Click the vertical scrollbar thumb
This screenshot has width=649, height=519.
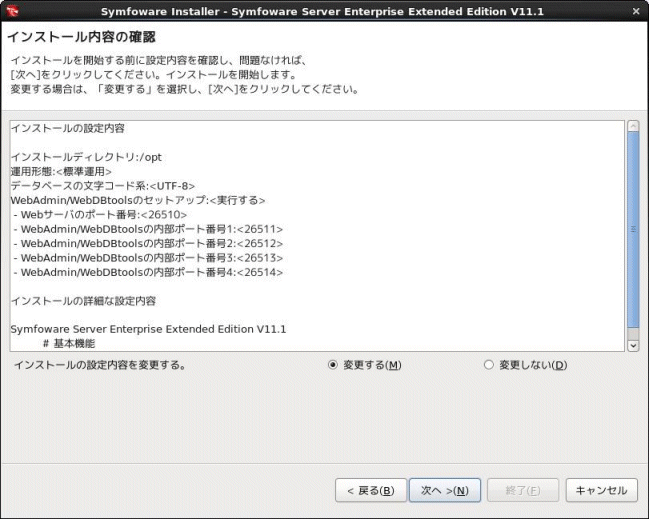633,230
